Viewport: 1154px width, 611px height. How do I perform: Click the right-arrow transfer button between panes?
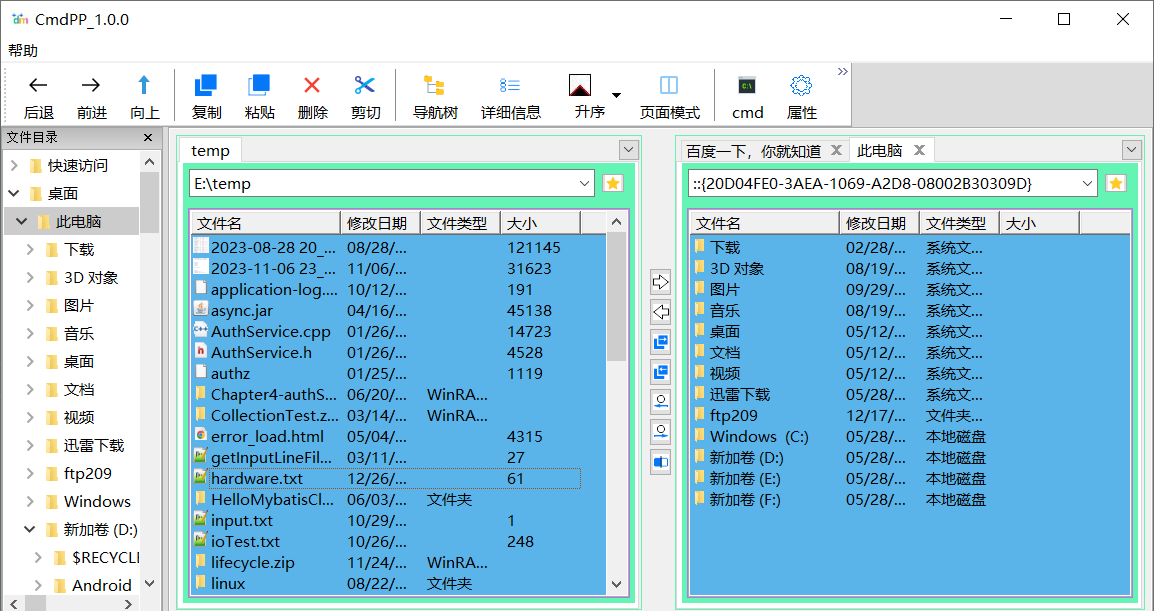[661, 281]
